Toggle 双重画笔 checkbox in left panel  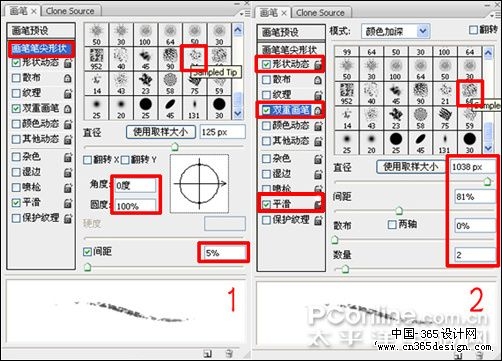(16, 108)
